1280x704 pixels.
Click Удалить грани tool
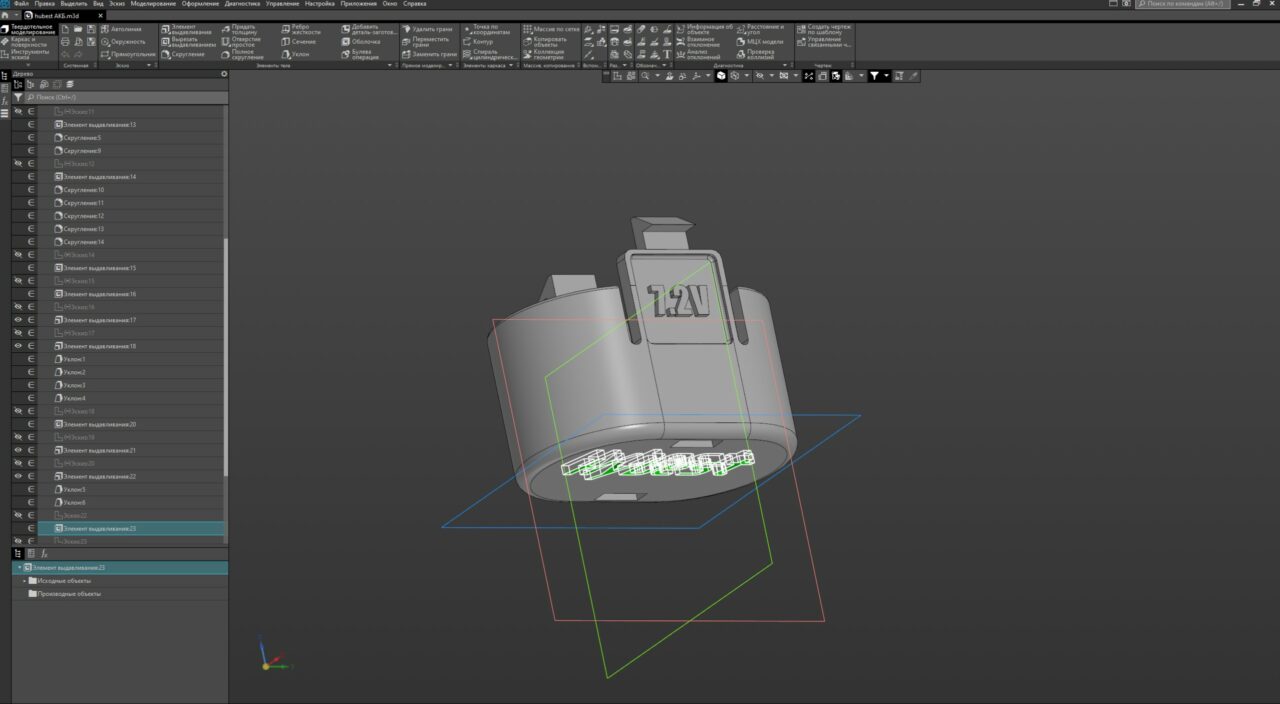click(x=427, y=29)
